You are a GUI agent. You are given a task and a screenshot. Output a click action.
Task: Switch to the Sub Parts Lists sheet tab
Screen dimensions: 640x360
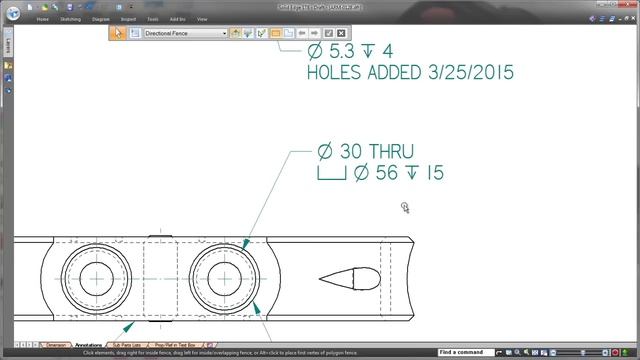[127, 345]
